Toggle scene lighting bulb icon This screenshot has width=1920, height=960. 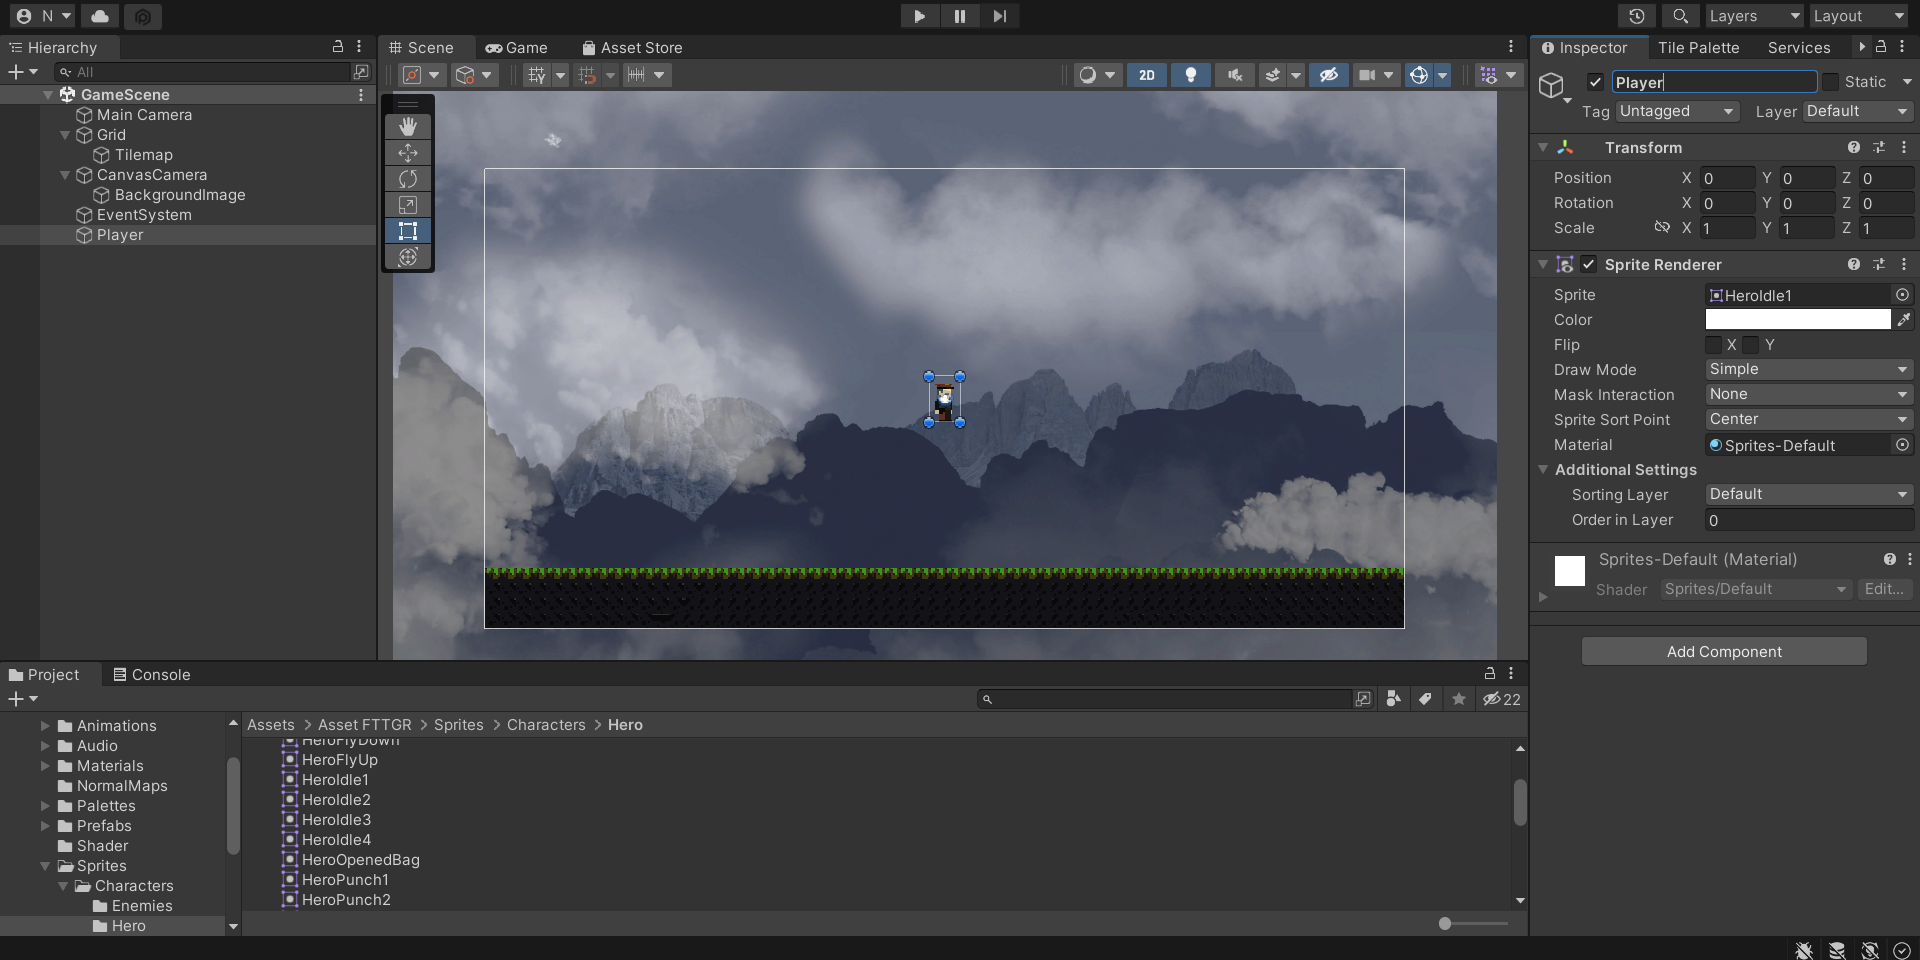1190,75
